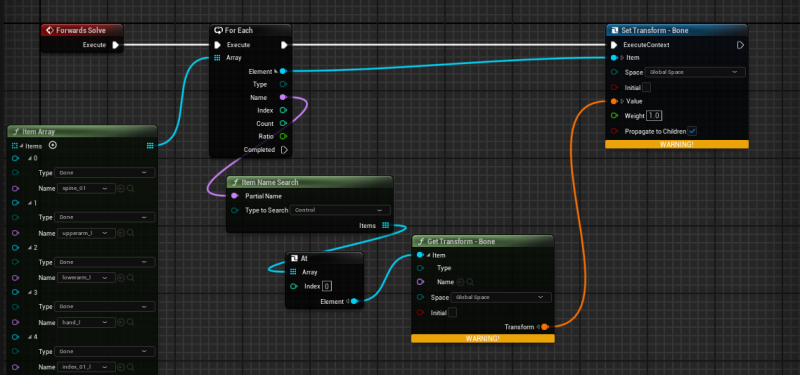Select the At node header
Screen dimensions: 800x375
[x=324, y=258]
